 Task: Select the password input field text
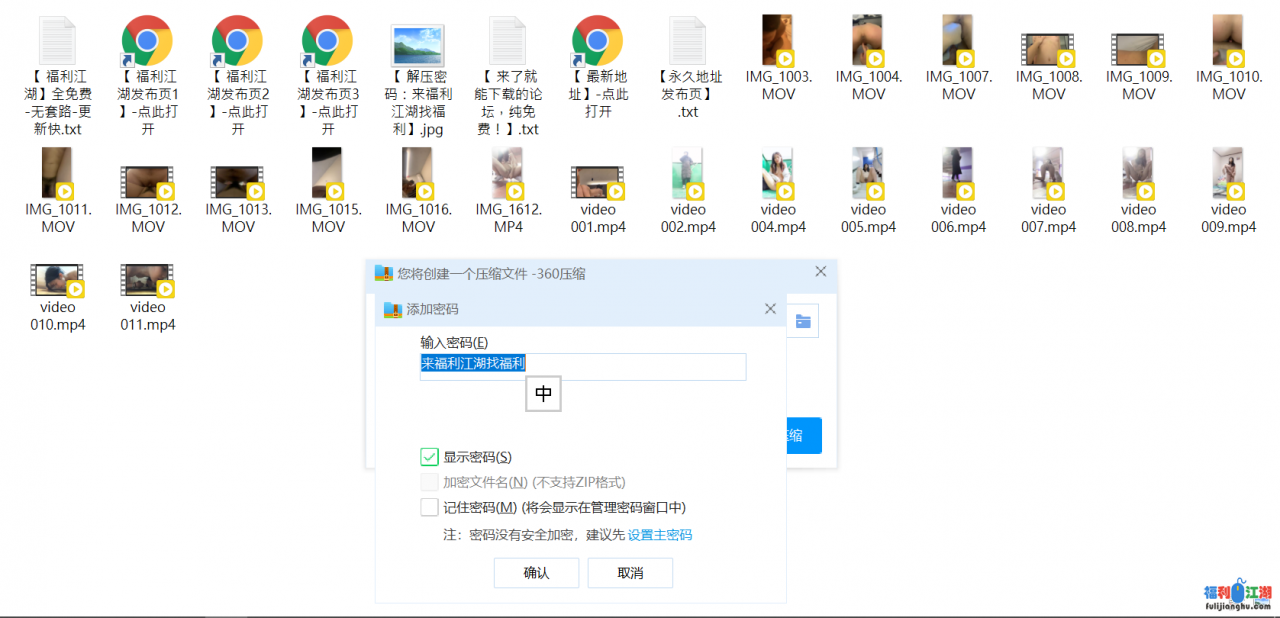click(x=583, y=367)
